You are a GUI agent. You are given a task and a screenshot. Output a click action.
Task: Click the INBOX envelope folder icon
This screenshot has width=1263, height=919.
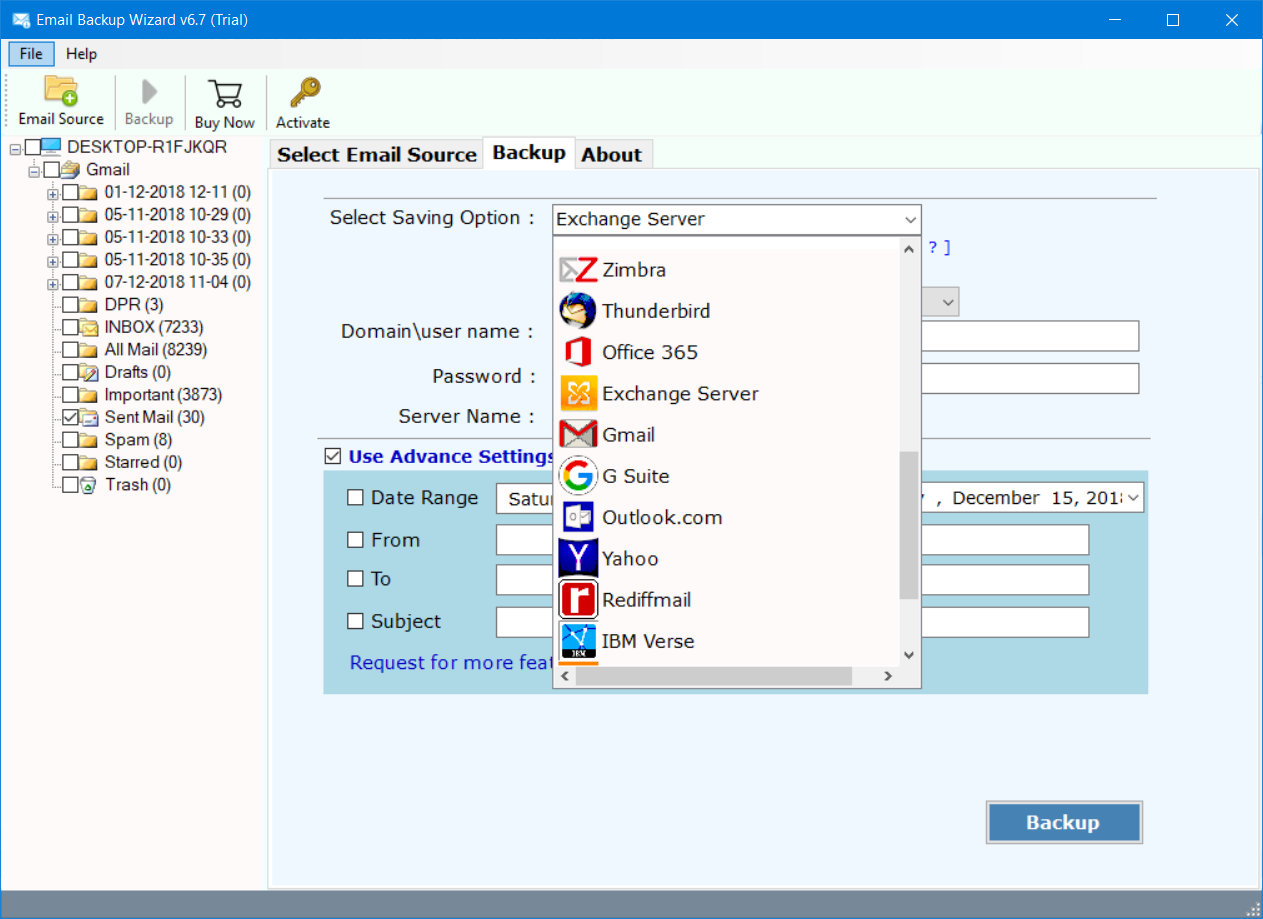click(90, 327)
